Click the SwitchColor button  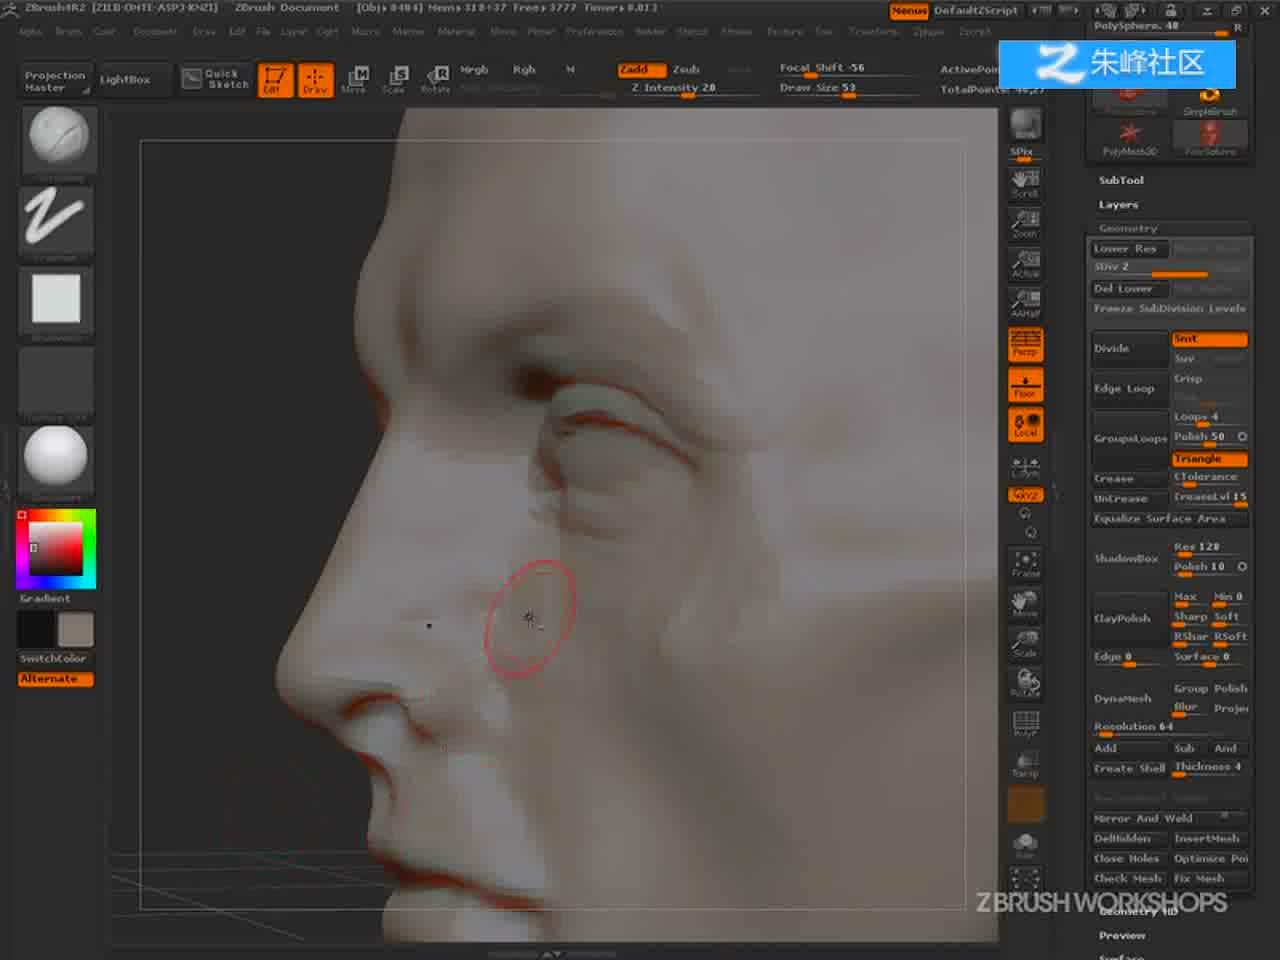(x=54, y=659)
